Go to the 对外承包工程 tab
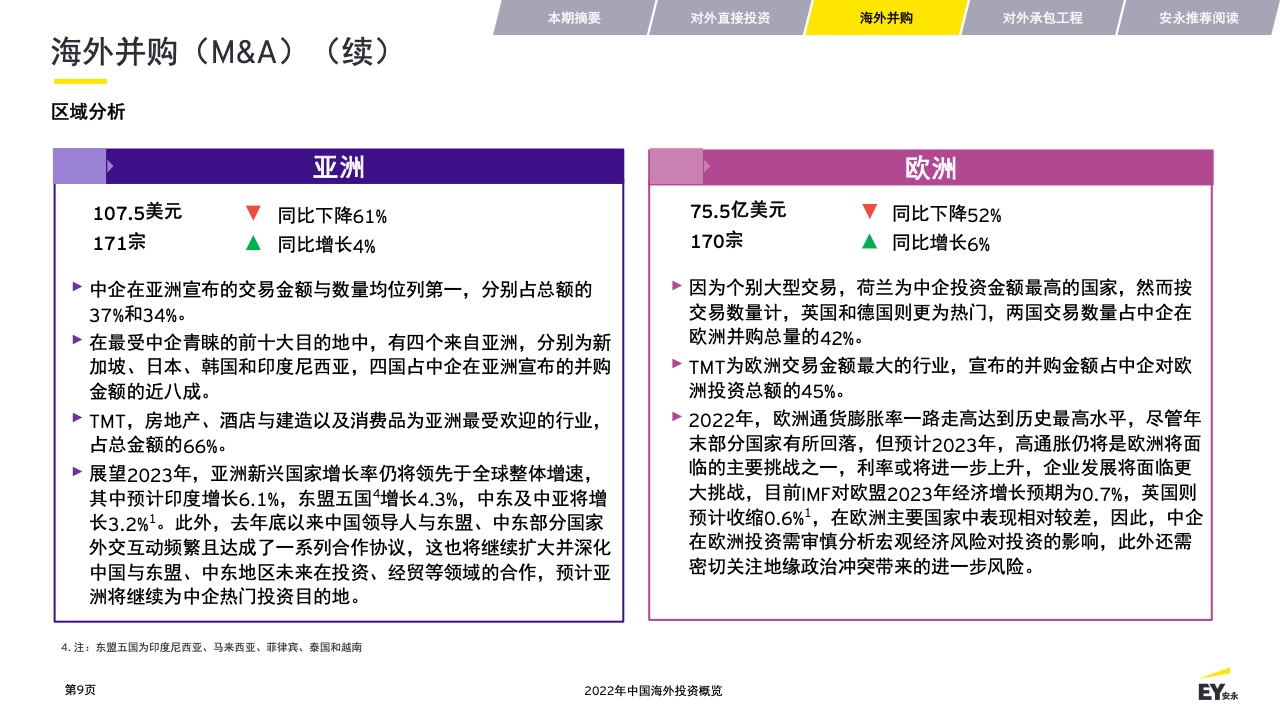The image size is (1280, 720). pos(1042,18)
